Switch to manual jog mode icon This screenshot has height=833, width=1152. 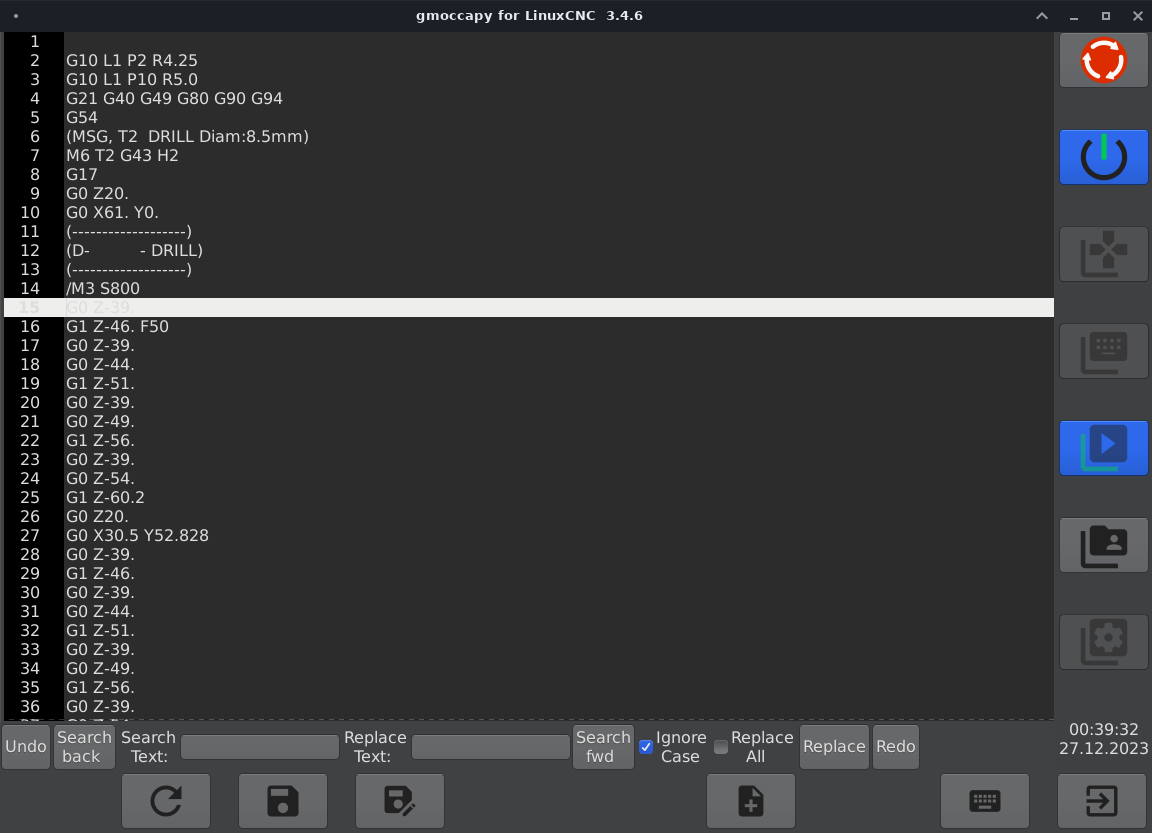coord(1103,254)
